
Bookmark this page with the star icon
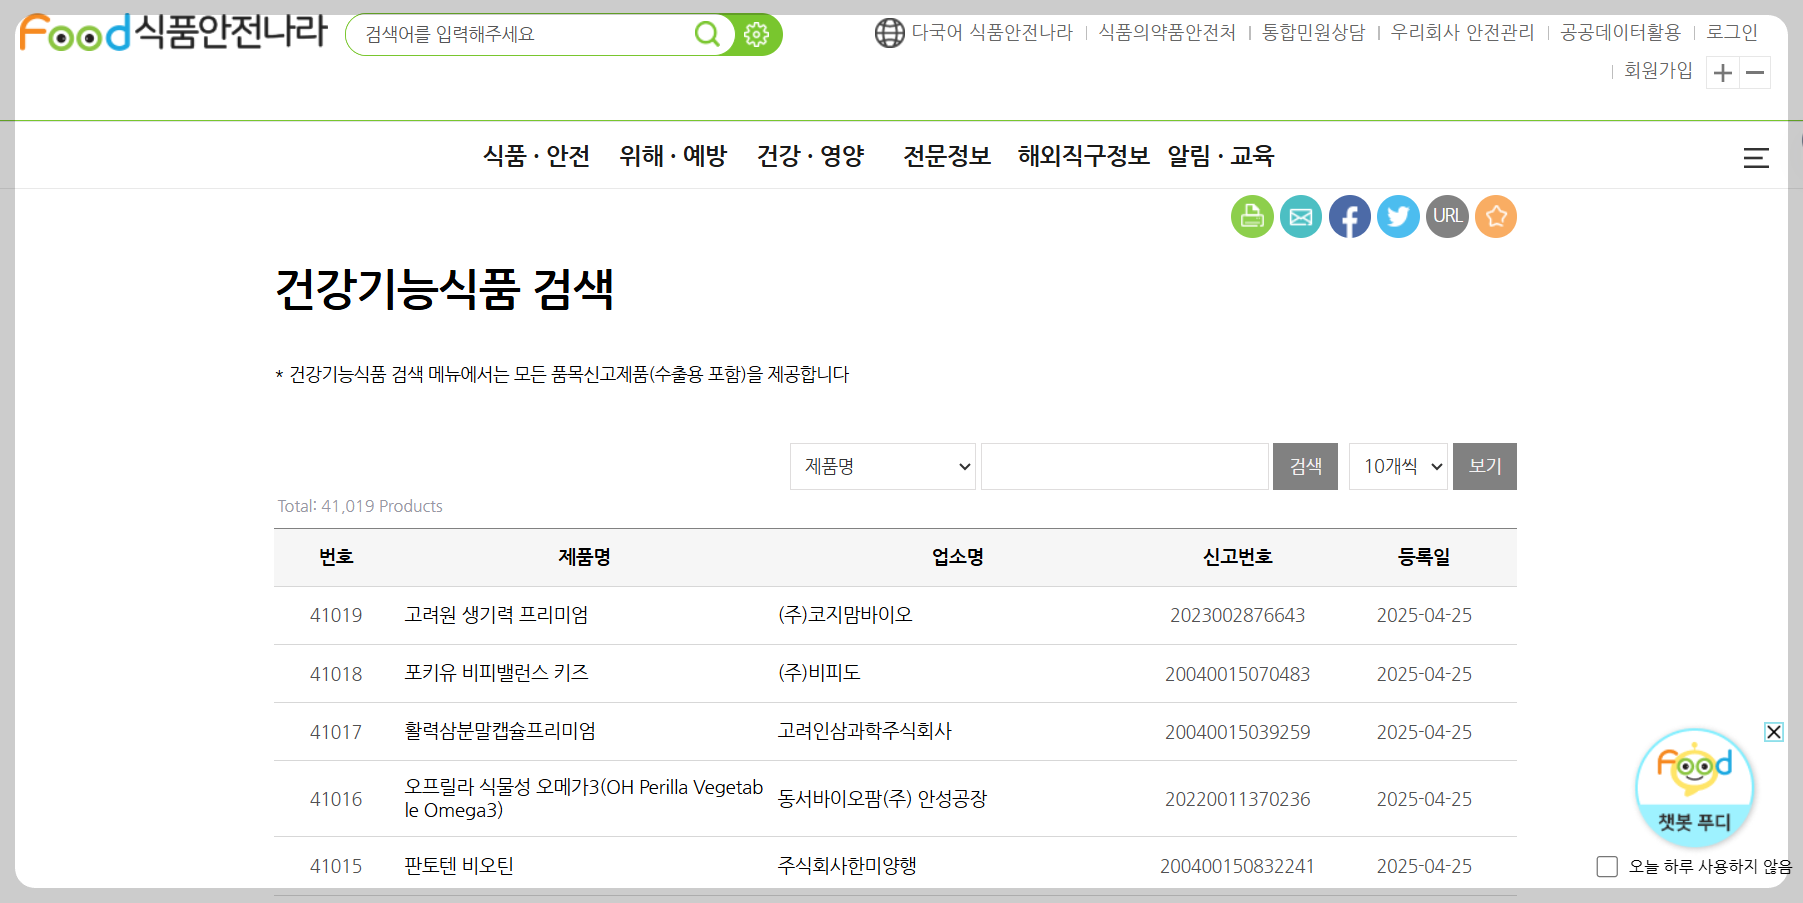1496,216
